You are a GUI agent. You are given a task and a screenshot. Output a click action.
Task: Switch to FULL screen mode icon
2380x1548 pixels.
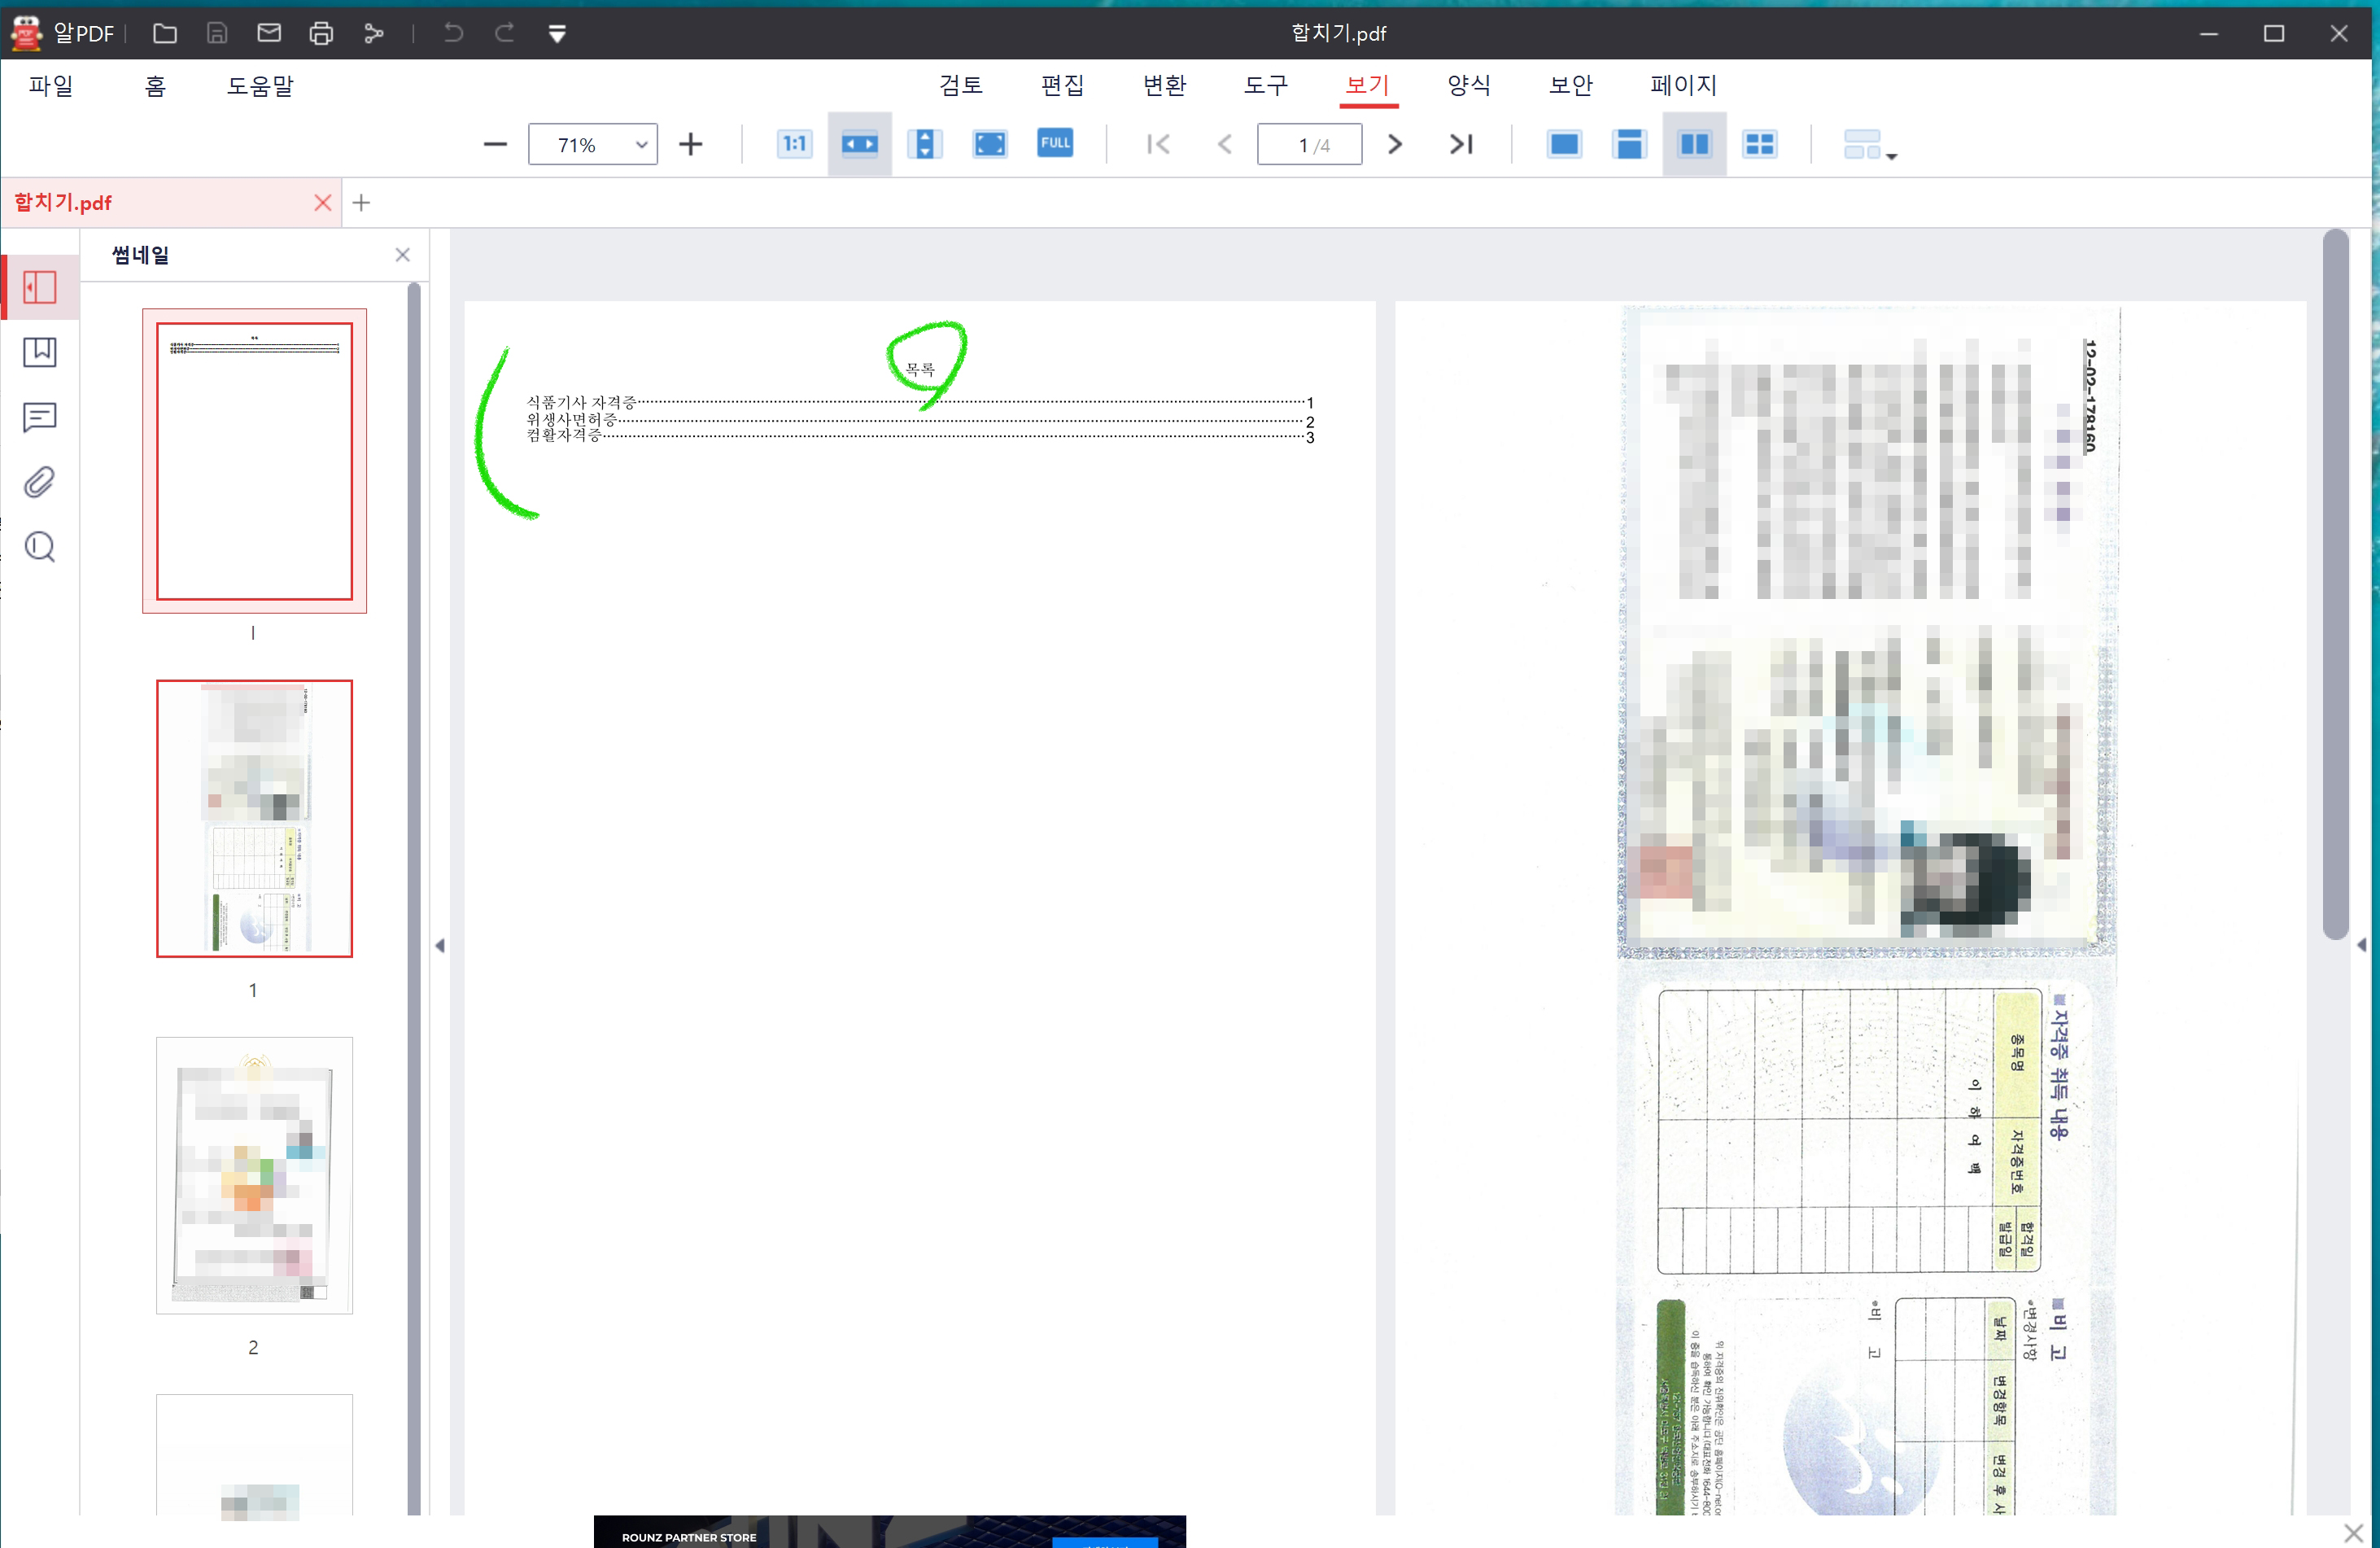(x=1055, y=143)
